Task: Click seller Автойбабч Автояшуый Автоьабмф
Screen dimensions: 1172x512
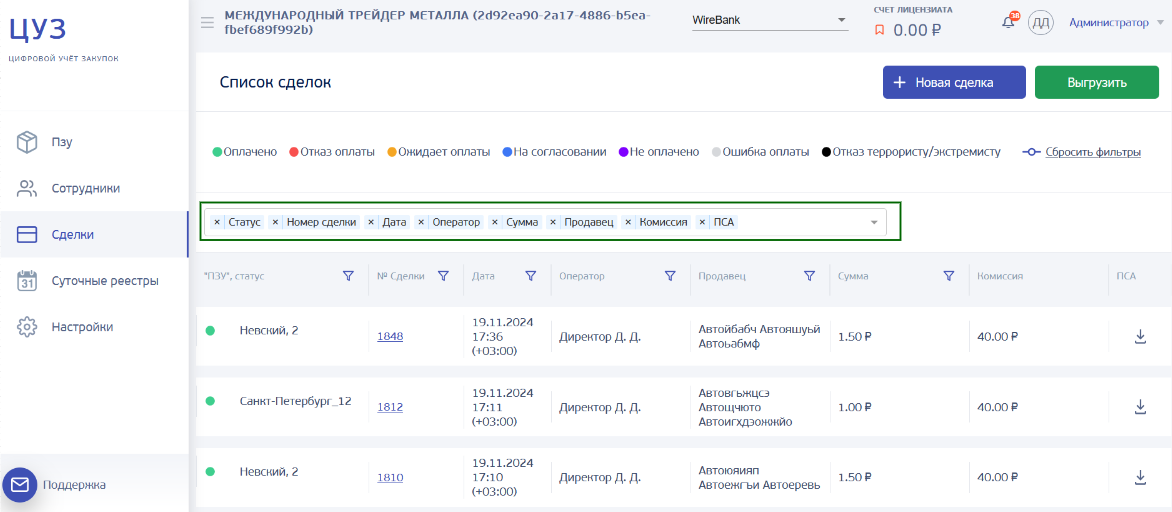Action: point(759,336)
